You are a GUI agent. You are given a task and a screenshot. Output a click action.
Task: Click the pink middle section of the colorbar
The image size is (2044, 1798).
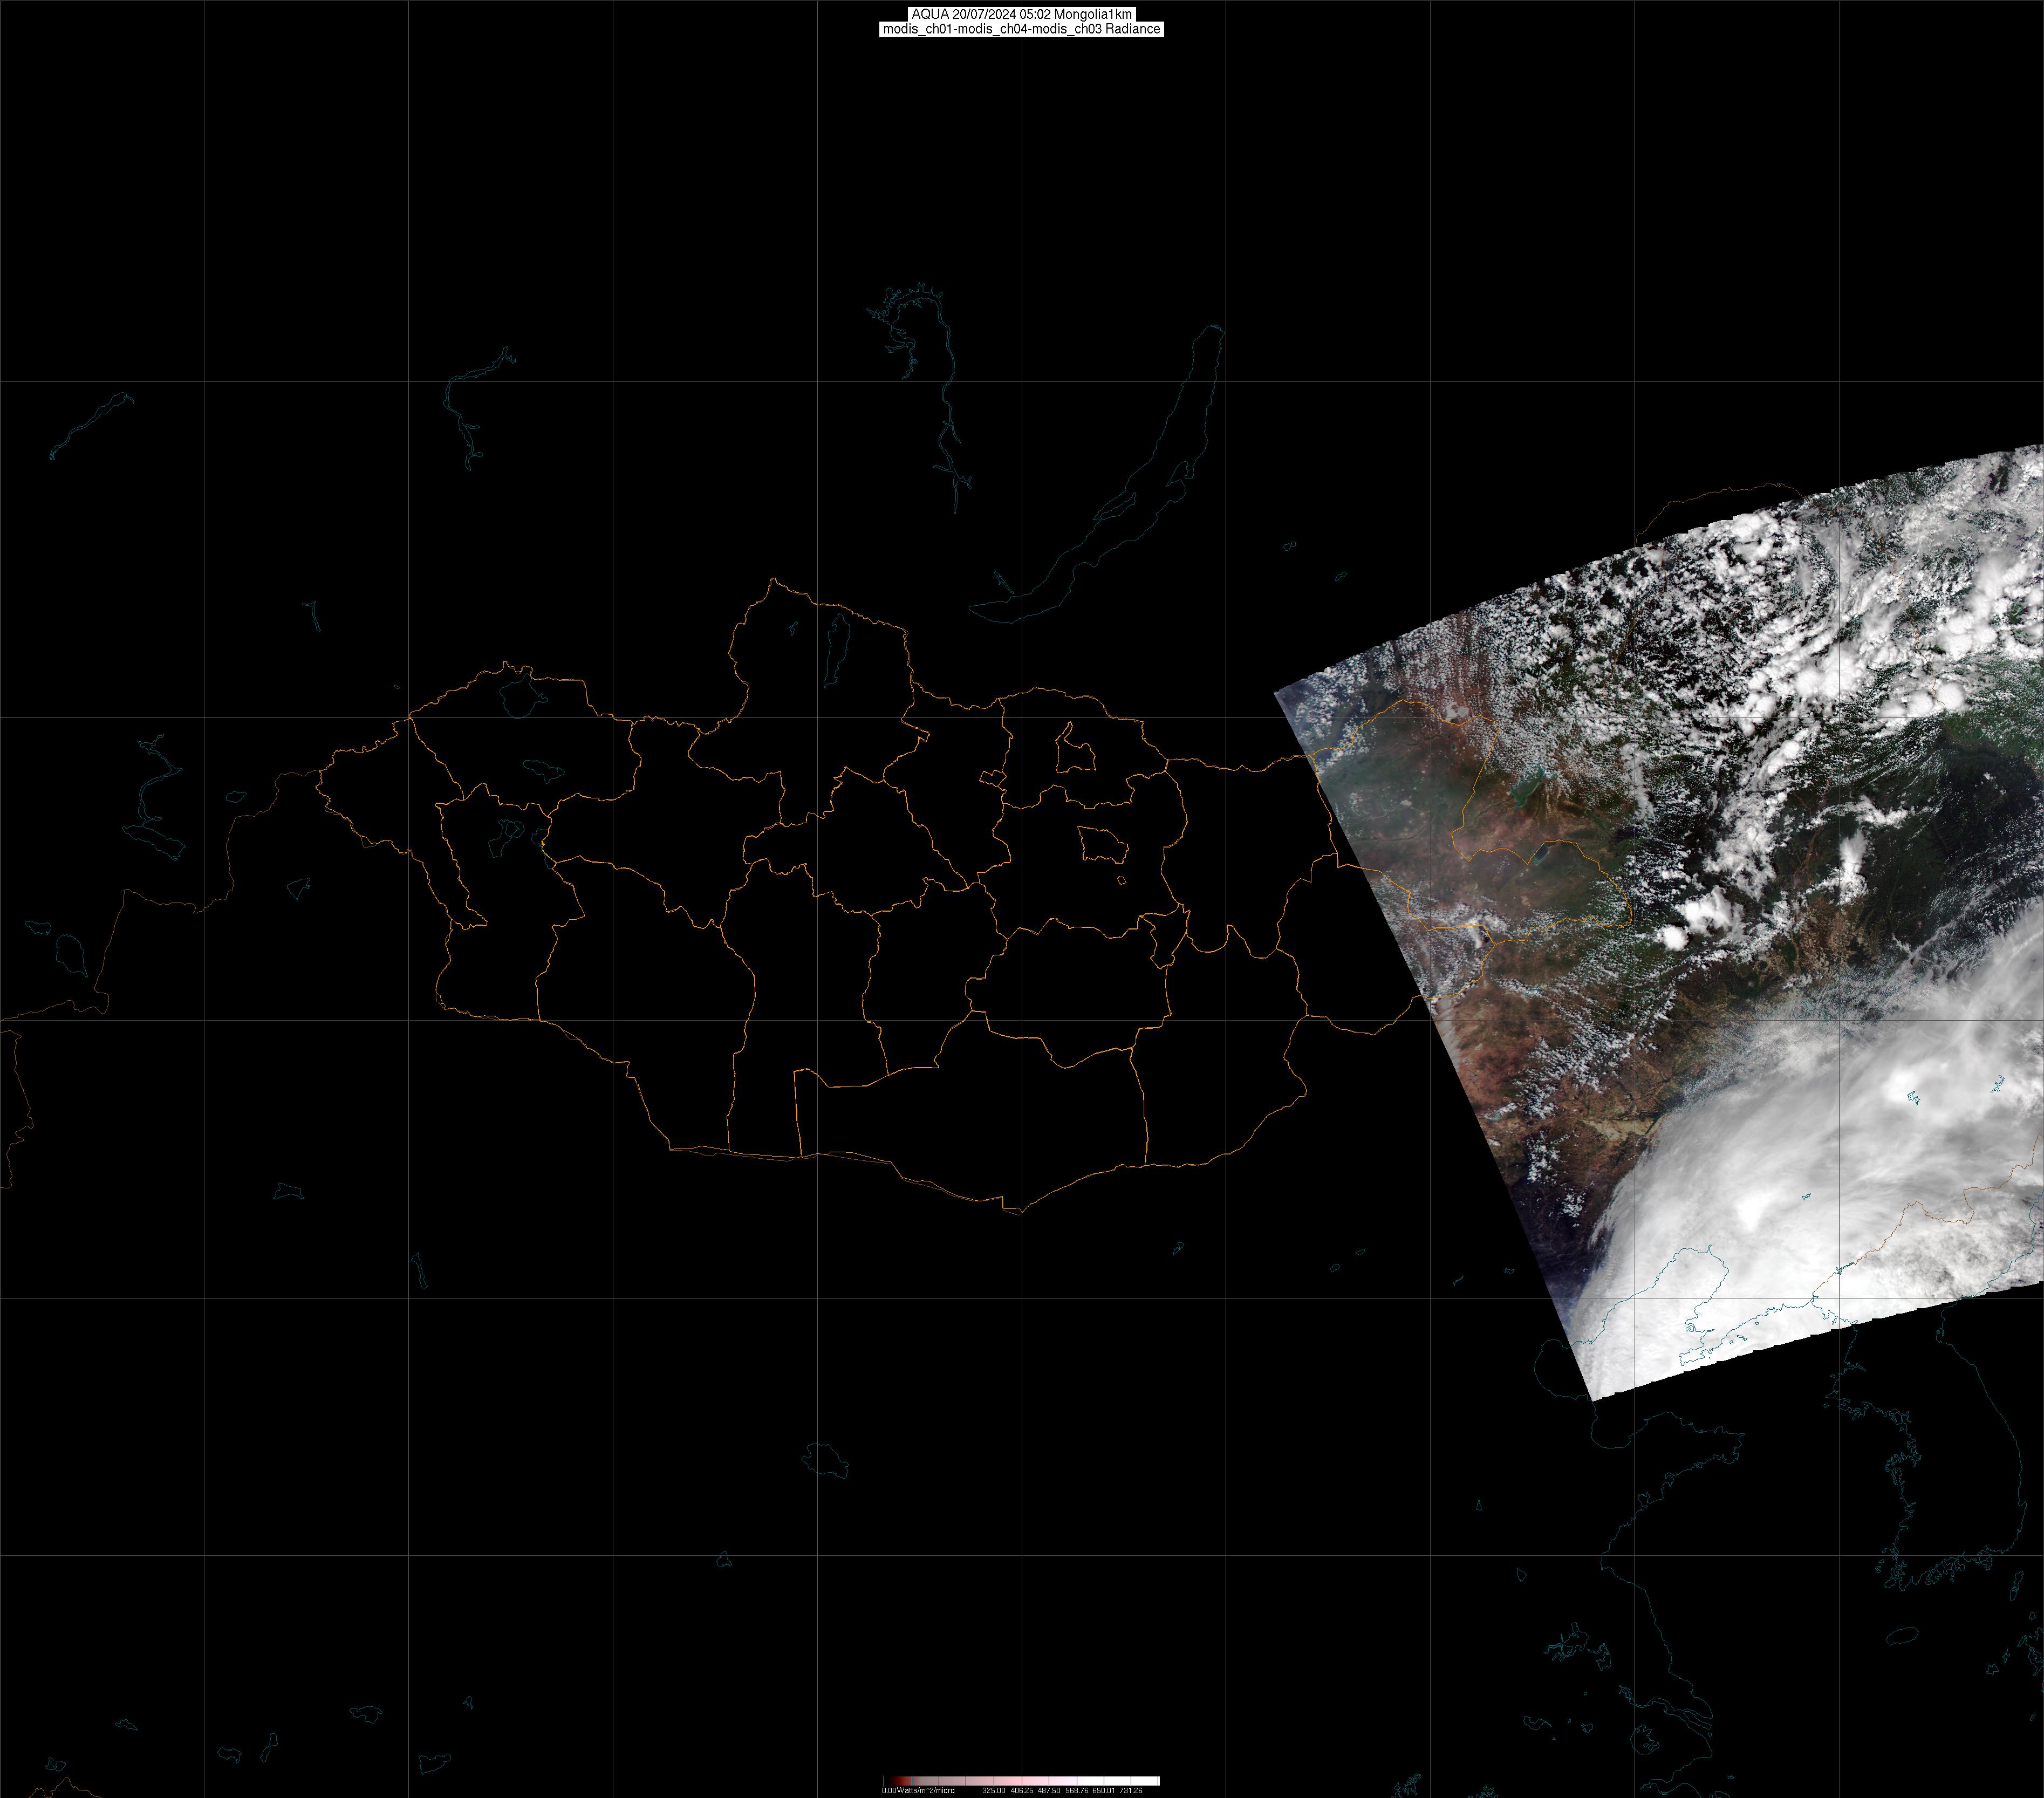coord(1030,1781)
